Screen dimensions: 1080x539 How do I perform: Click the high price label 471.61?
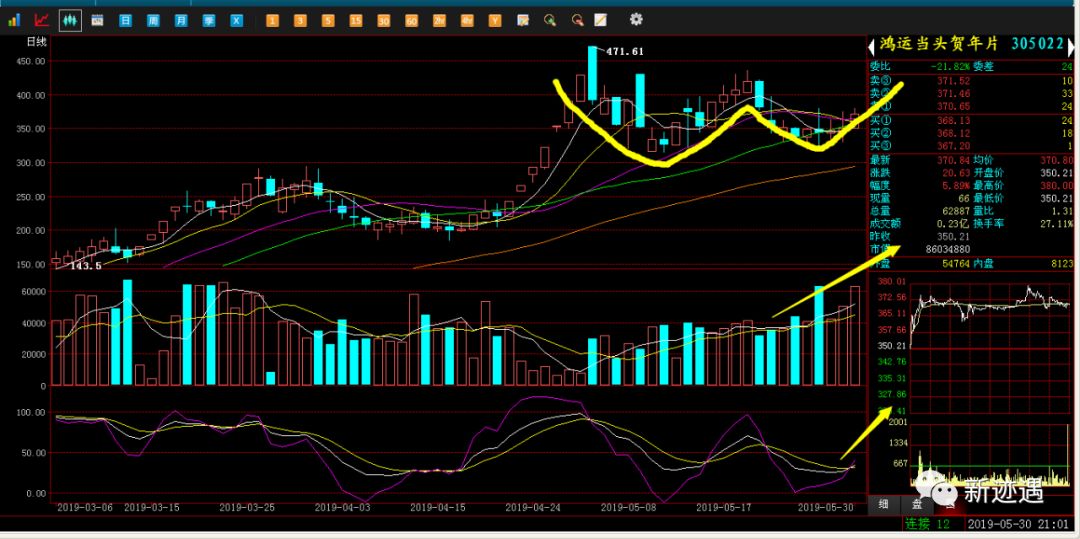625,51
